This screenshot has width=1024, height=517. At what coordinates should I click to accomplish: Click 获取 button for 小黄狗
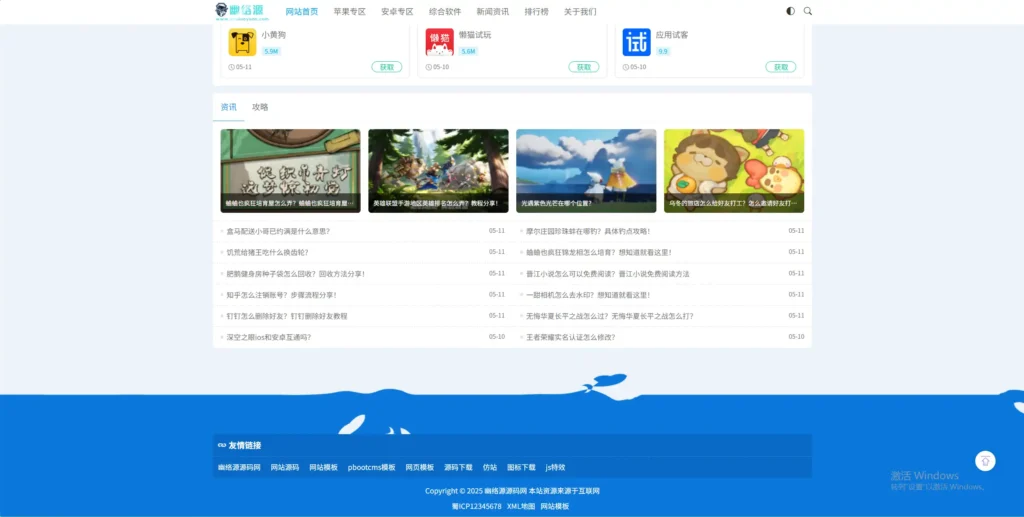click(x=387, y=67)
